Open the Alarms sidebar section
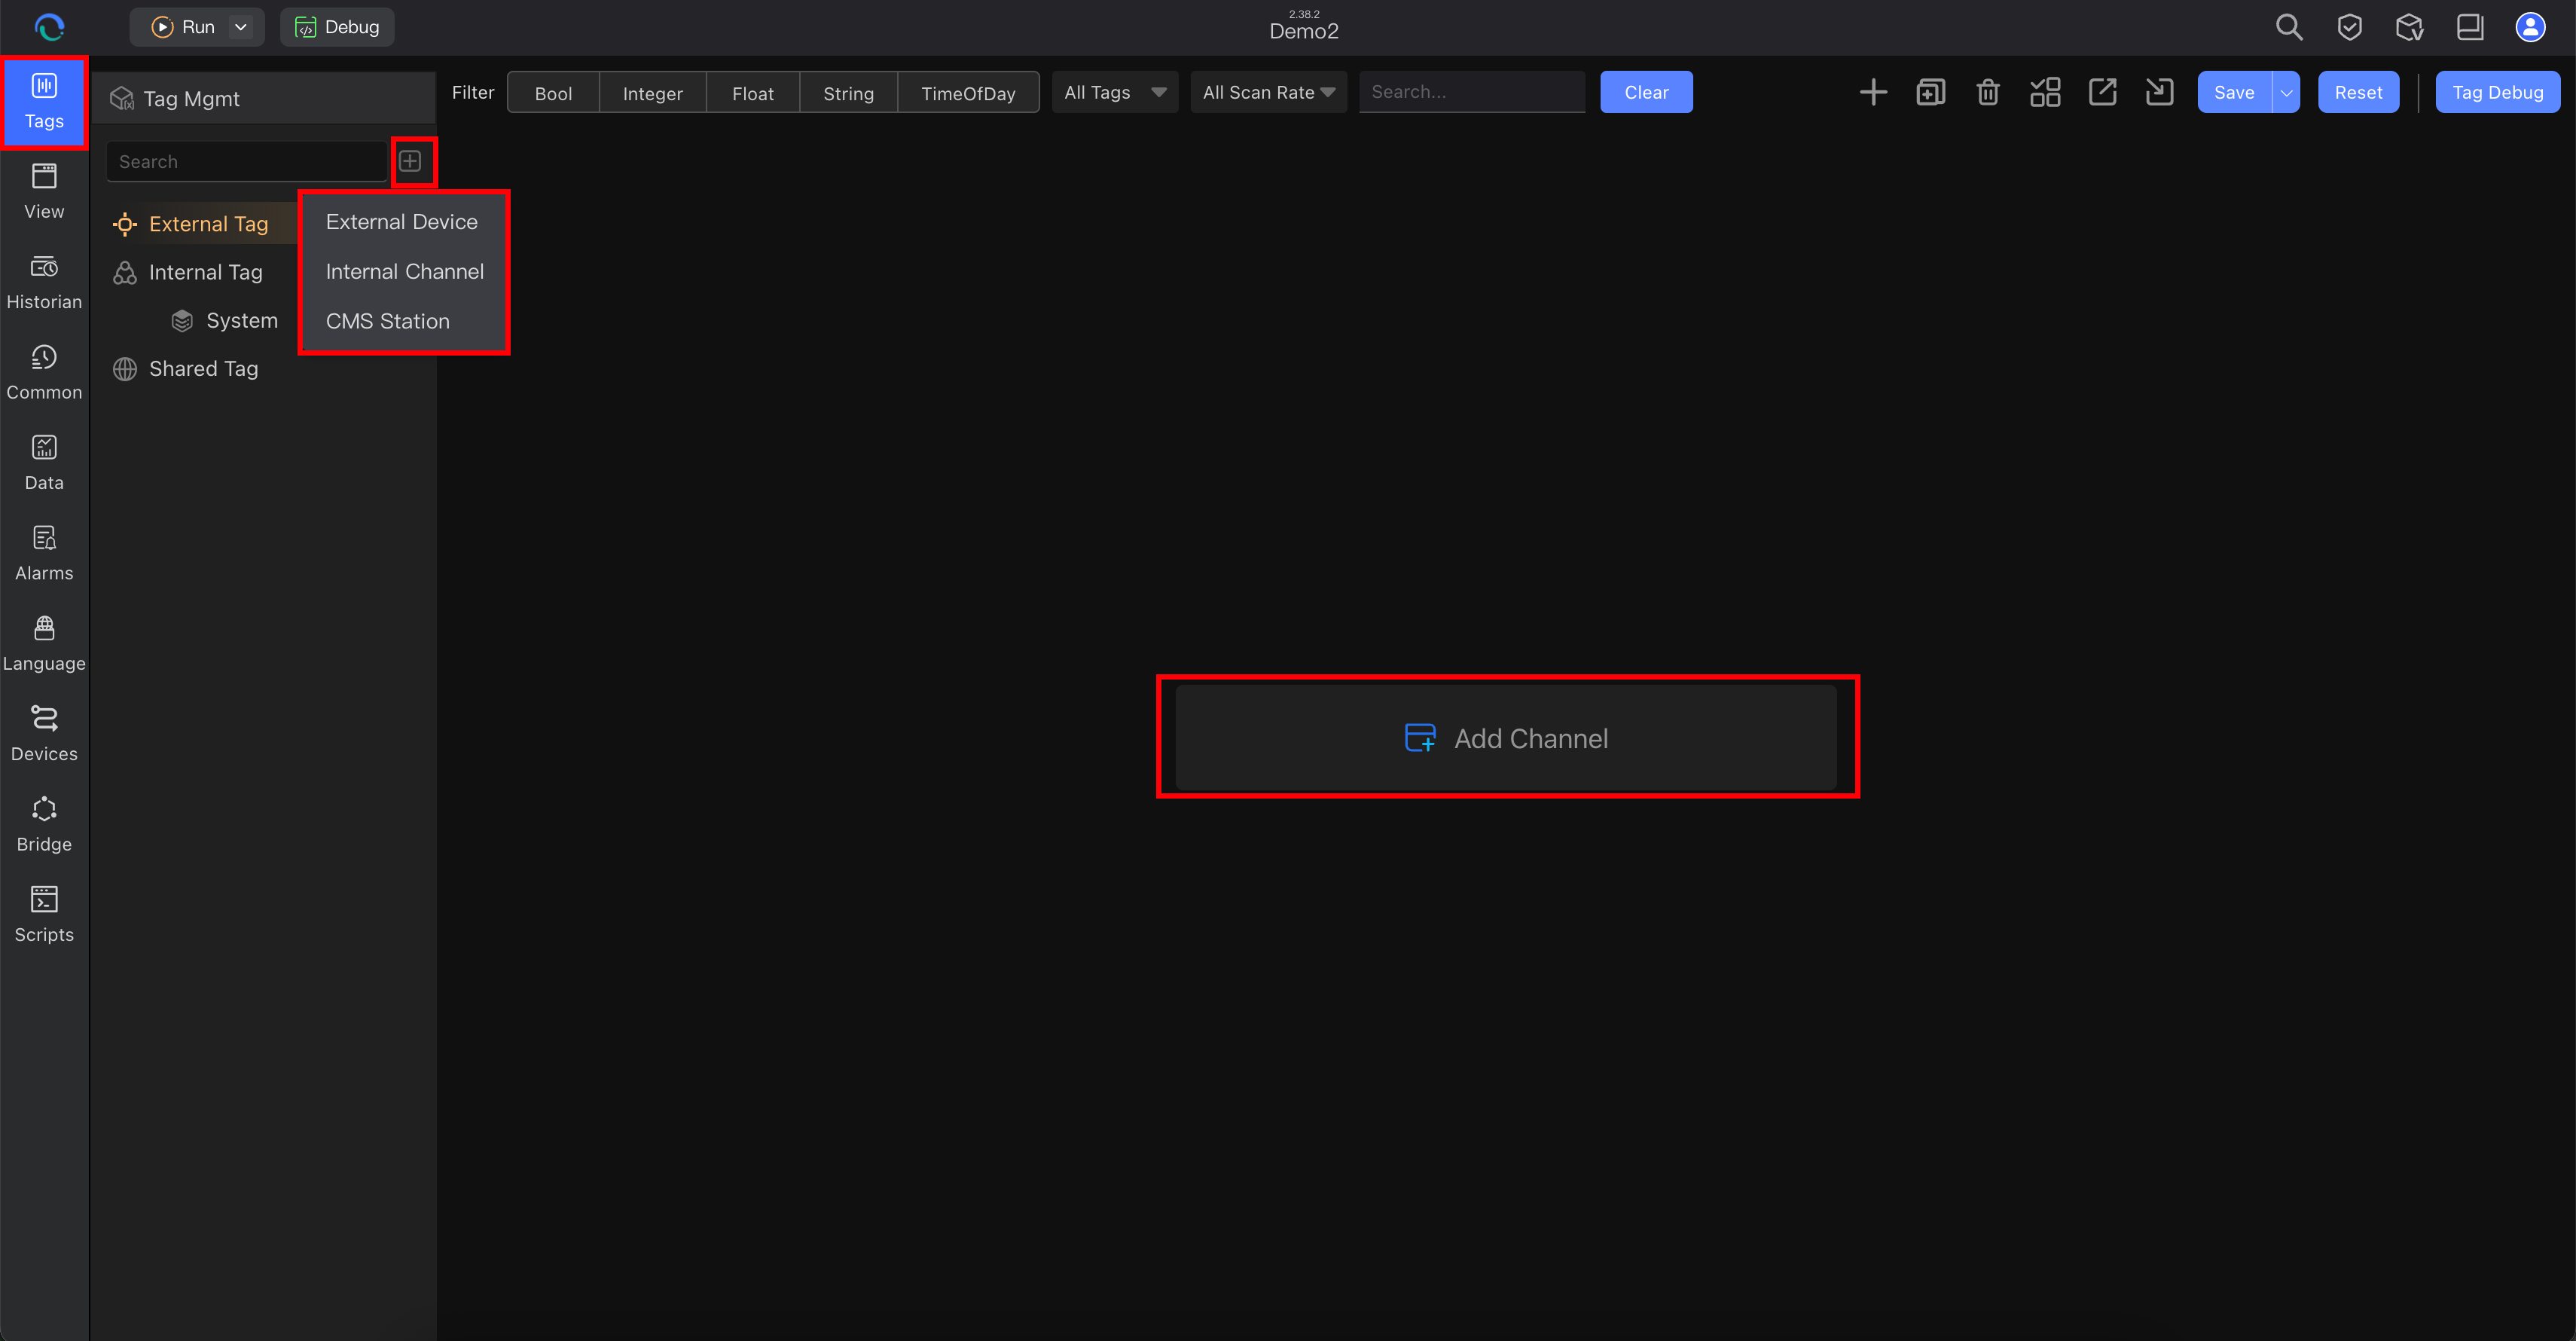This screenshot has width=2576, height=1341. coord(44,554)
